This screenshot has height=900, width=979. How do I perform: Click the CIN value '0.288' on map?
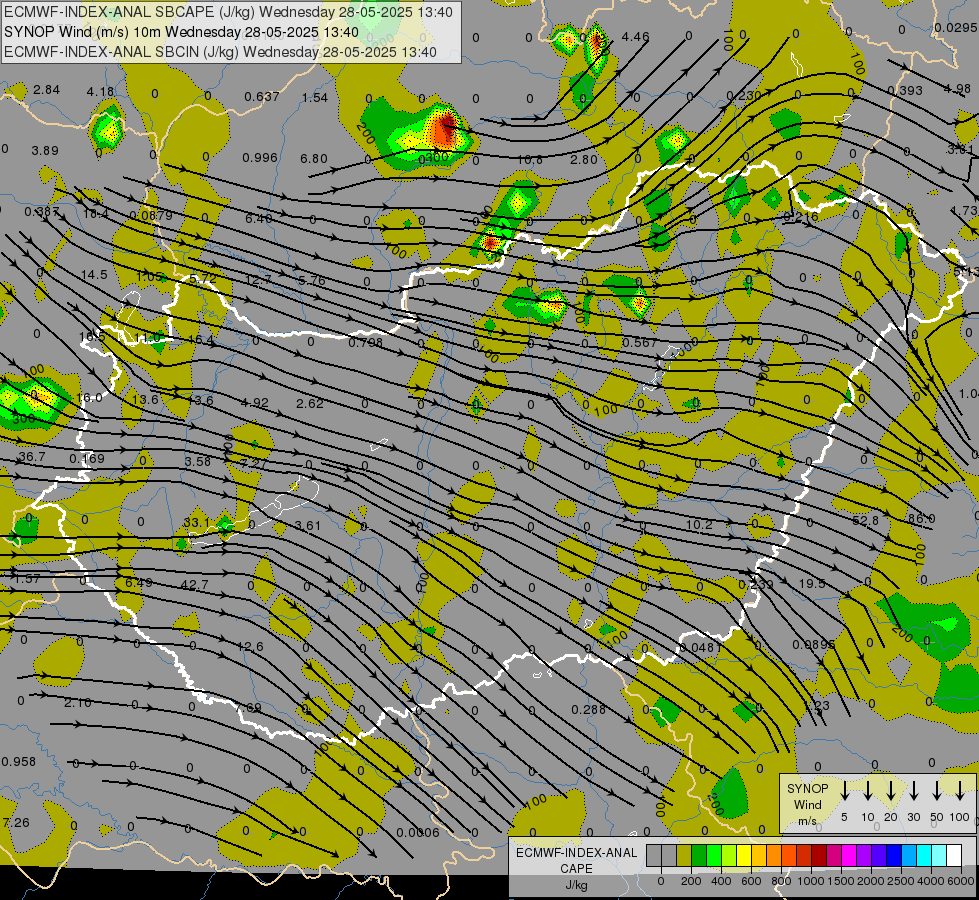[x=589, y=710]
